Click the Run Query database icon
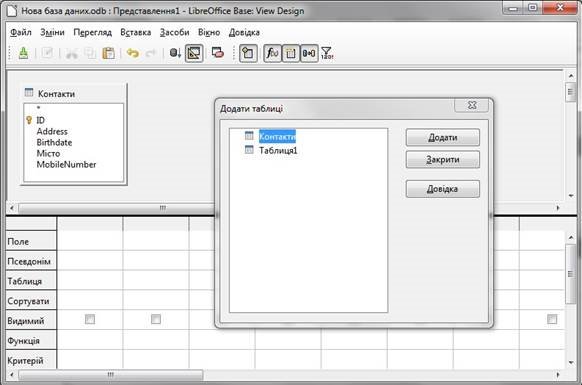 175,53
